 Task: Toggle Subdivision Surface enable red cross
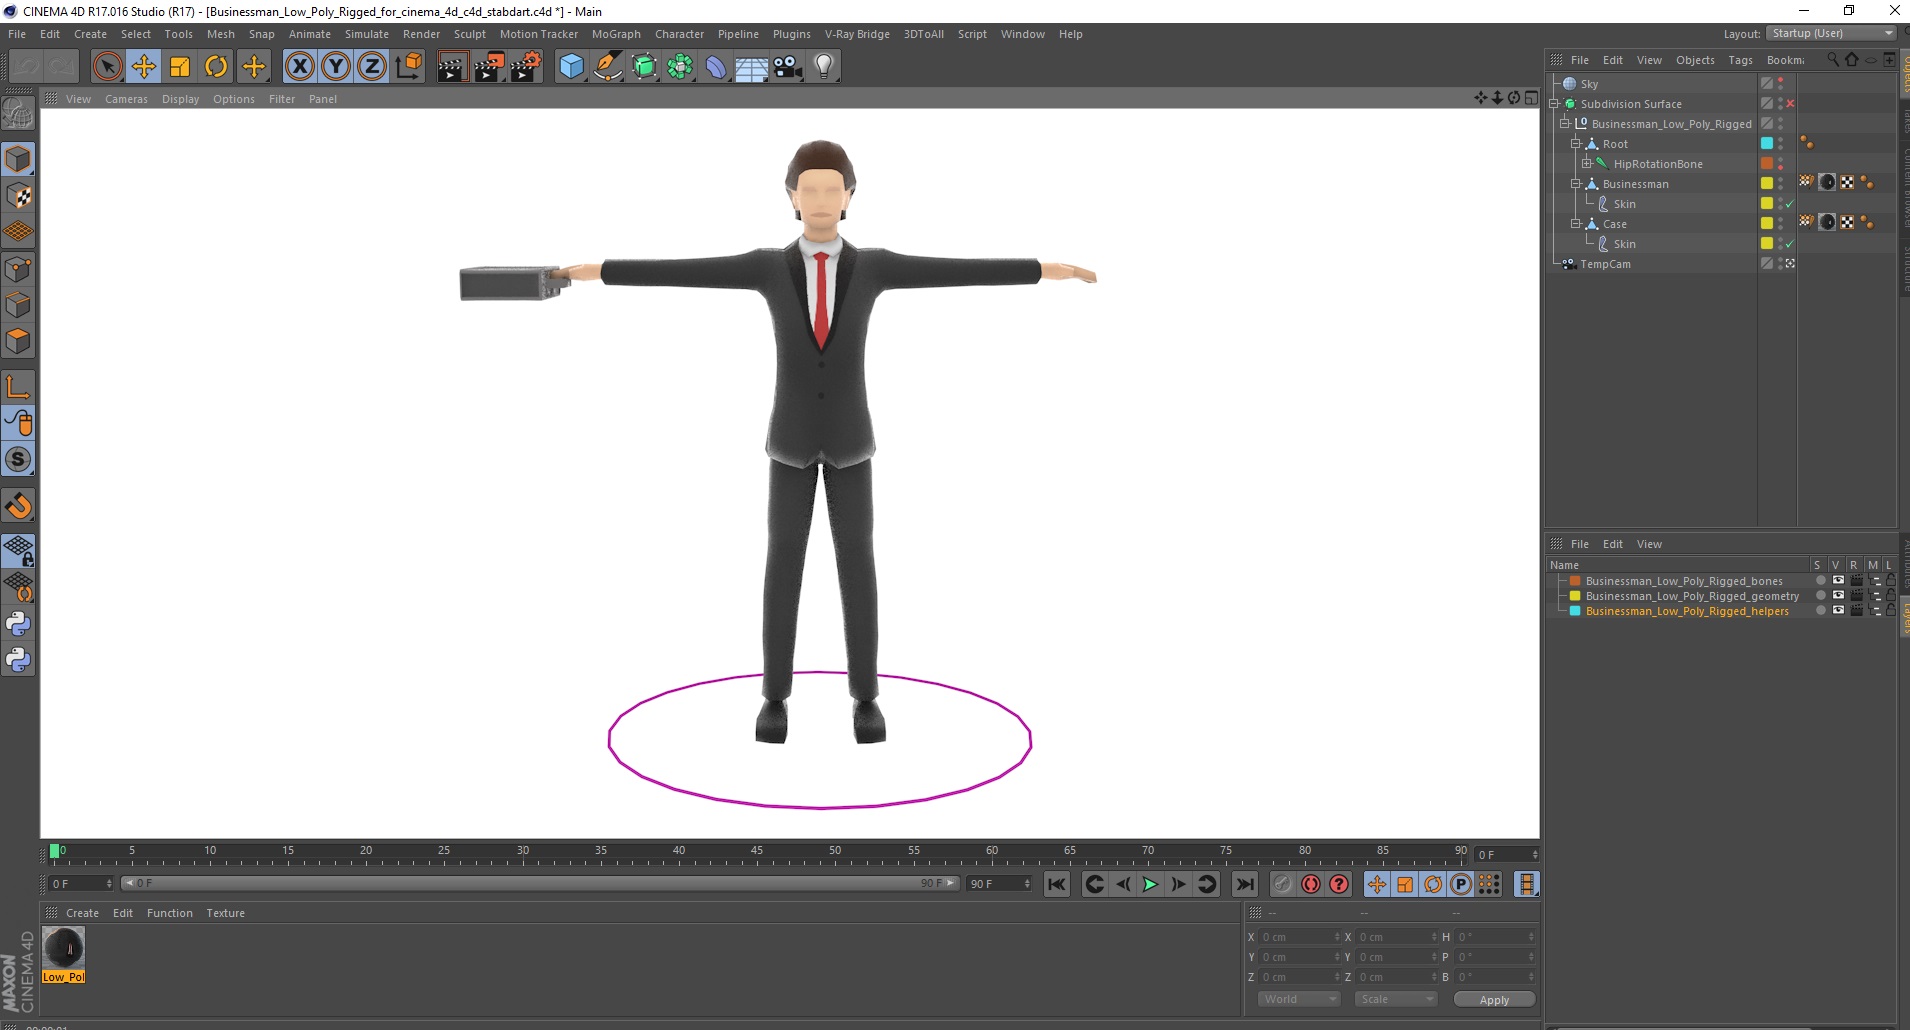coord(1790,104)
